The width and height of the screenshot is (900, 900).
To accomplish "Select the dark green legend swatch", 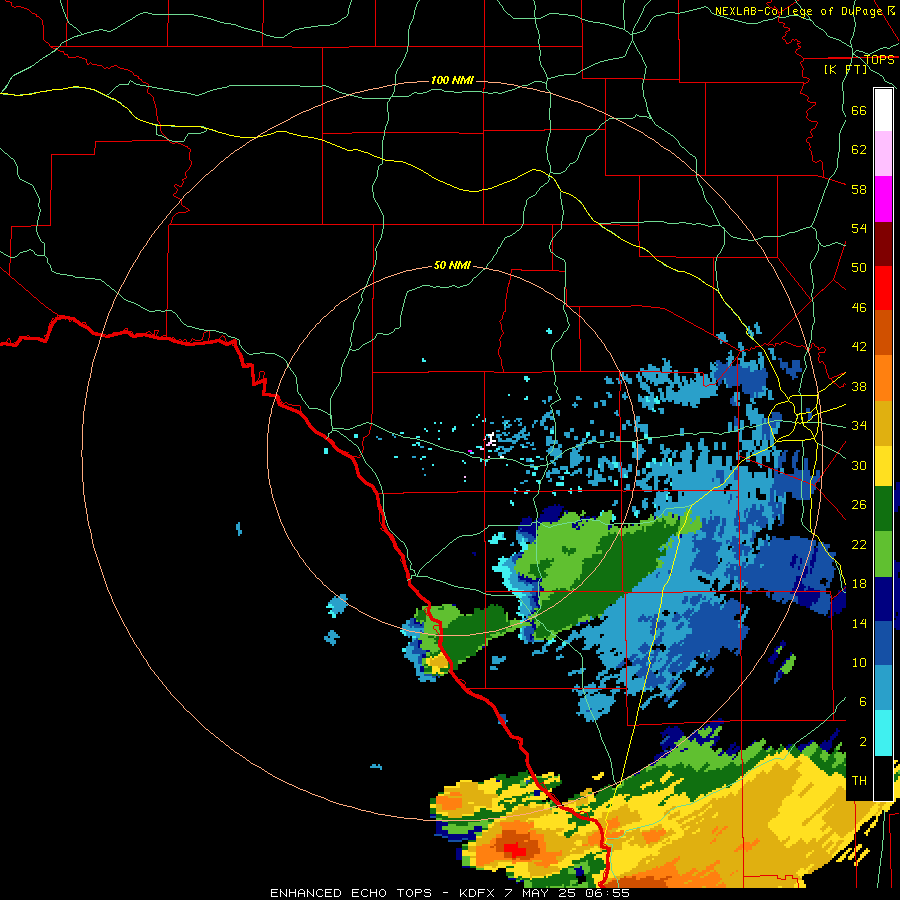I will coord(883,509).
